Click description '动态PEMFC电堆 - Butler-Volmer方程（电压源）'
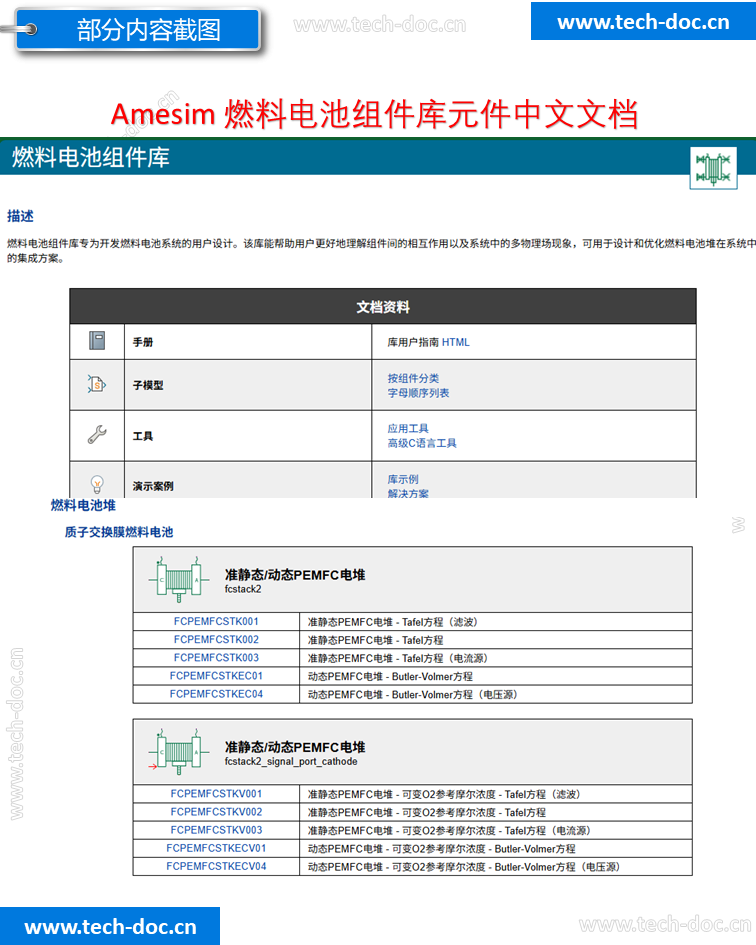The height and width of the screenshot is (945, 756). (413, 694)
